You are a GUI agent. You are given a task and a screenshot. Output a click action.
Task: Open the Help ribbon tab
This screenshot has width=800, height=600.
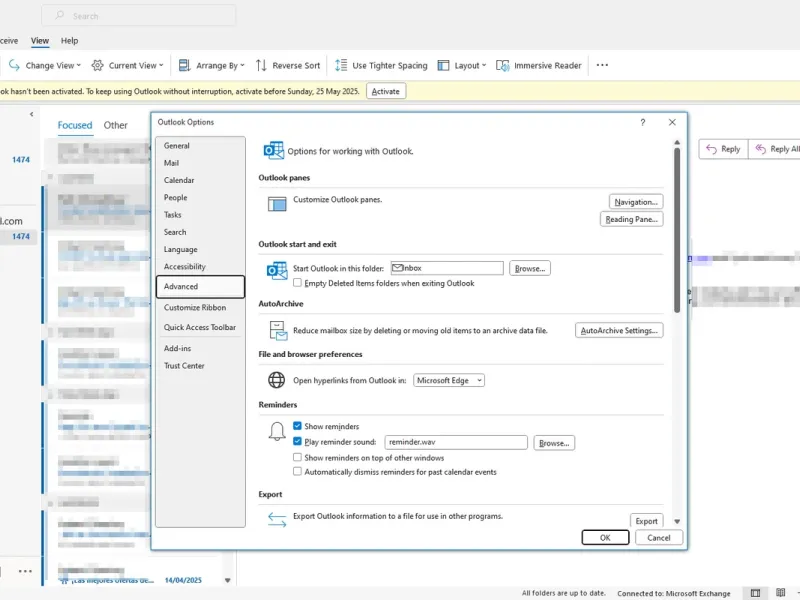(x=69, y=41)
